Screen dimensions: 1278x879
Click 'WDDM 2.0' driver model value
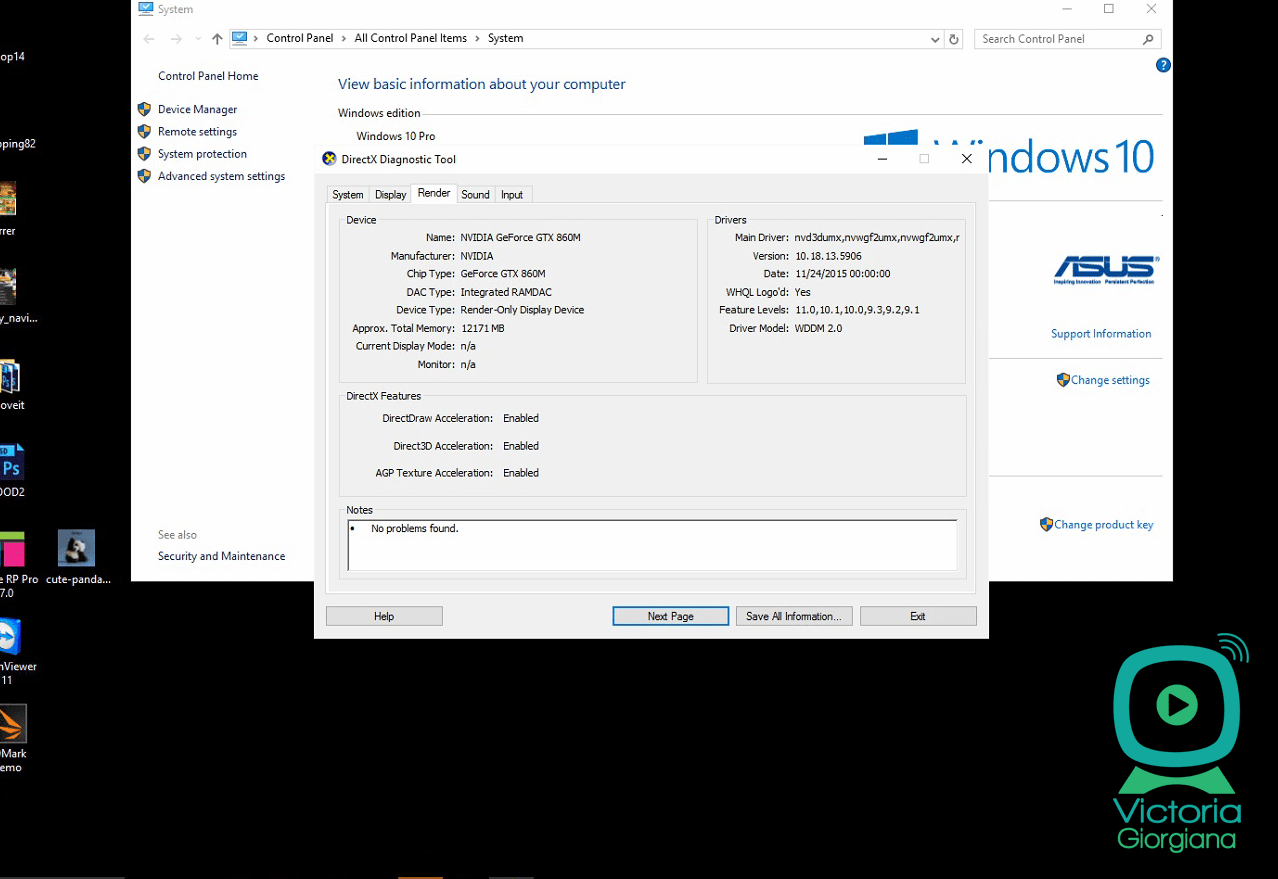coord(818,328)
